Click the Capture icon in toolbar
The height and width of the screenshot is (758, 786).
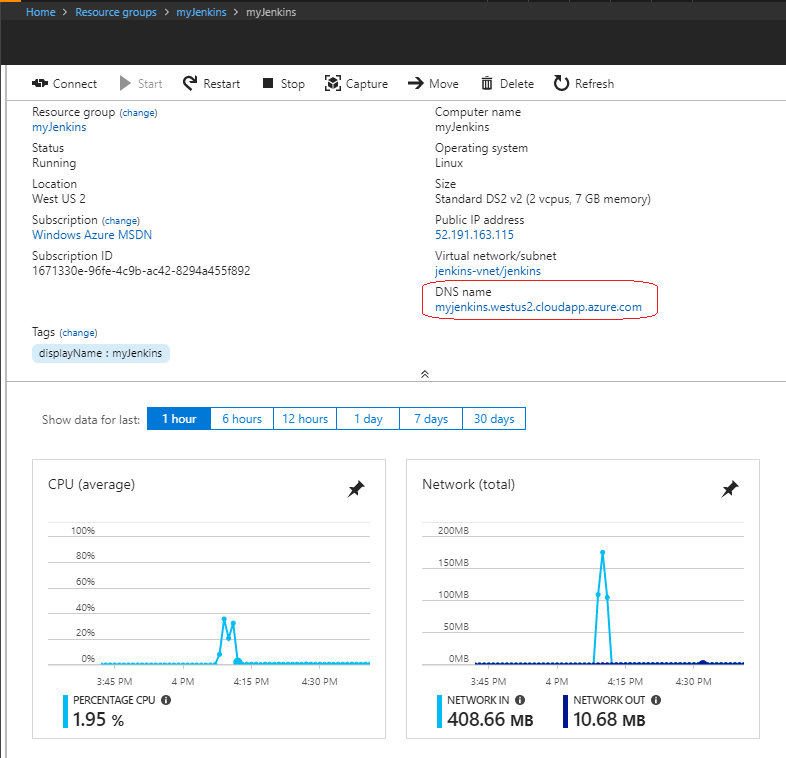332,83
